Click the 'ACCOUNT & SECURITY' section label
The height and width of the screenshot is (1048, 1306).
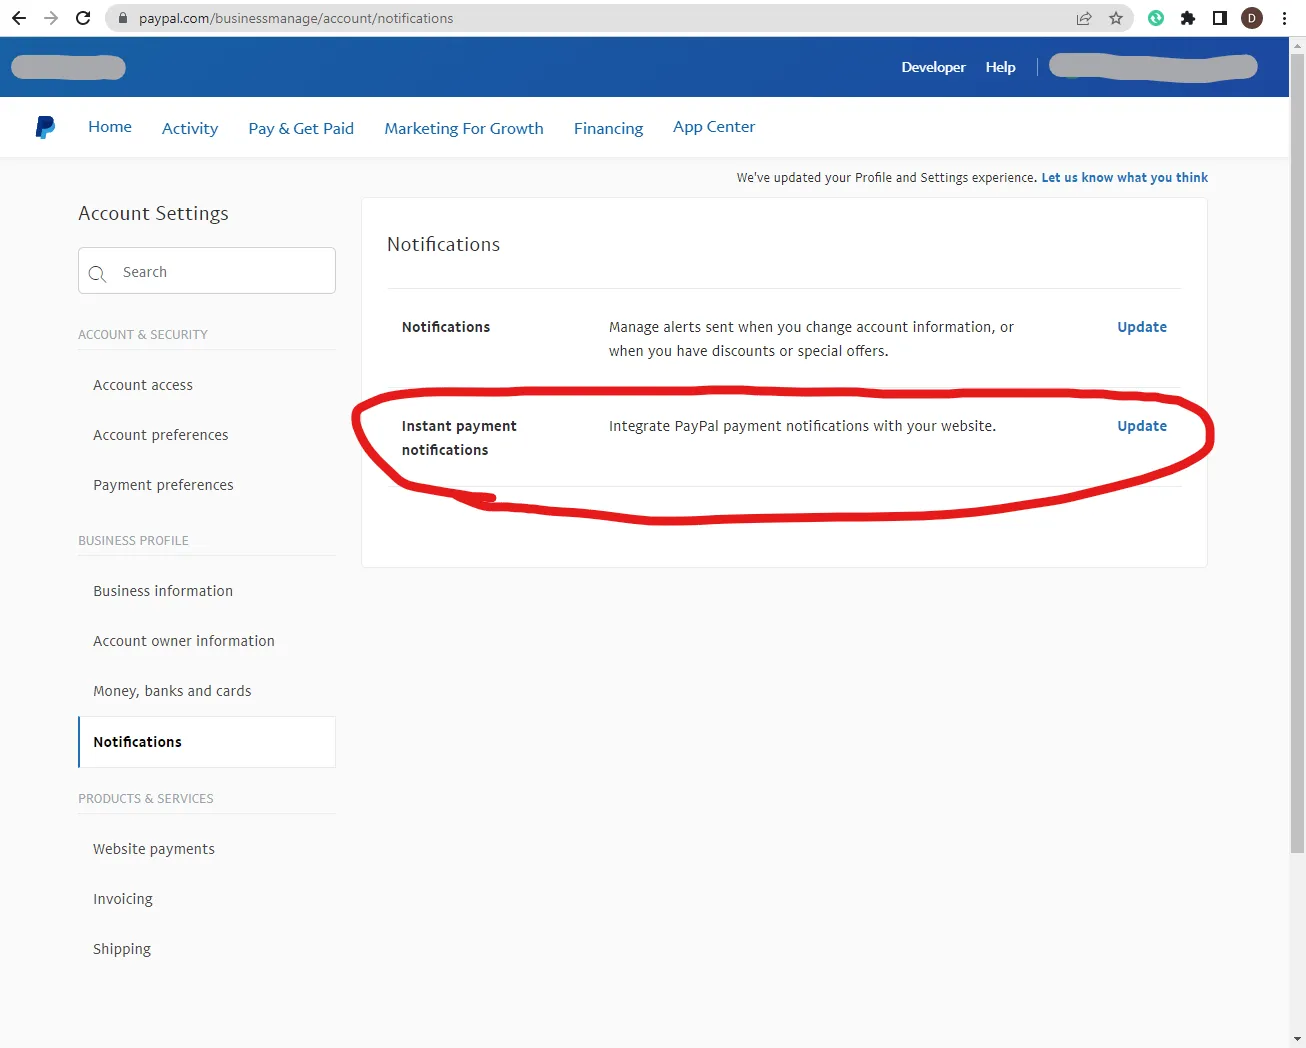tap(143, 335)
